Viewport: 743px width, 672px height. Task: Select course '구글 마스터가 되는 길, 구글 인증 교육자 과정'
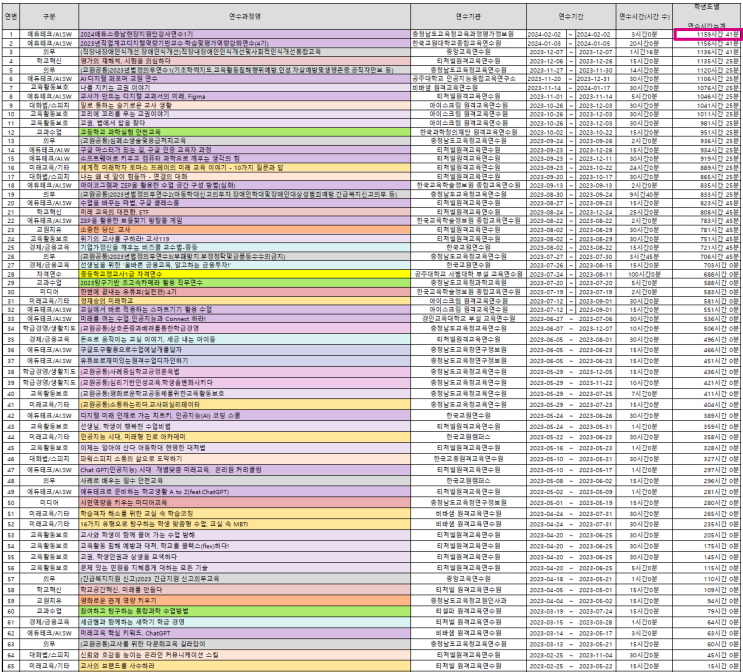tap(244, 150)
